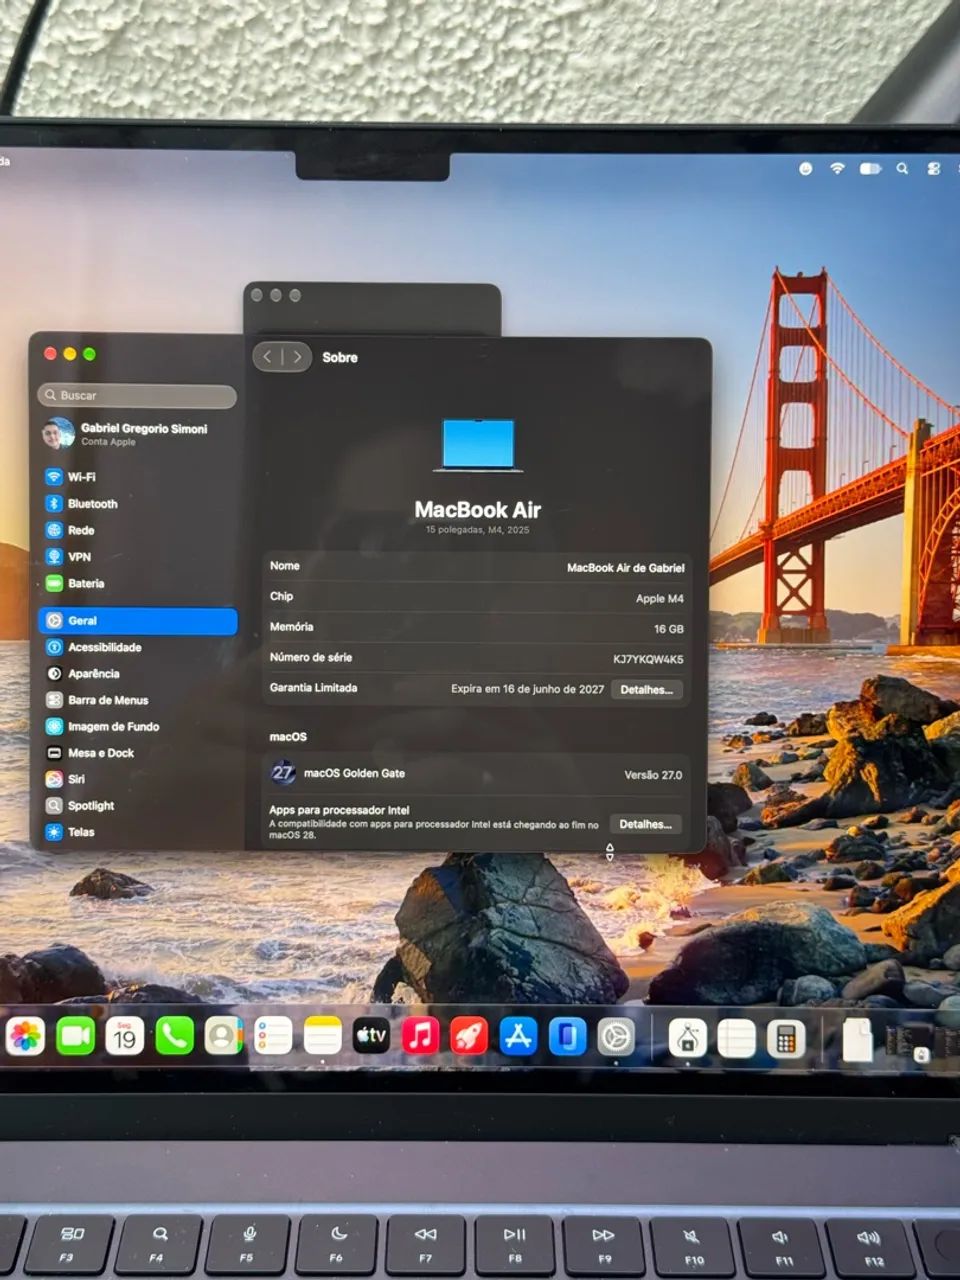Select the serial number KJ7YKQW4K5

(x=648, y=659)
